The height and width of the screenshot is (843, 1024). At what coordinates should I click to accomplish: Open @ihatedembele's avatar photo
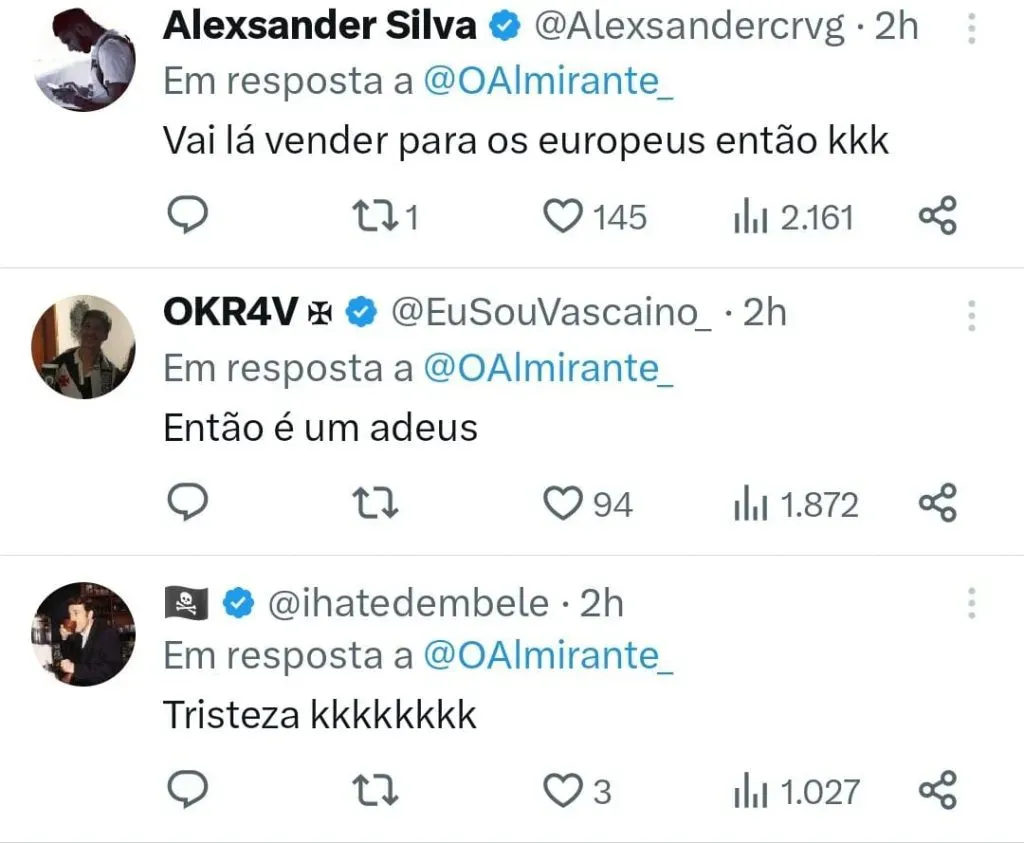(x=85, y=634)
